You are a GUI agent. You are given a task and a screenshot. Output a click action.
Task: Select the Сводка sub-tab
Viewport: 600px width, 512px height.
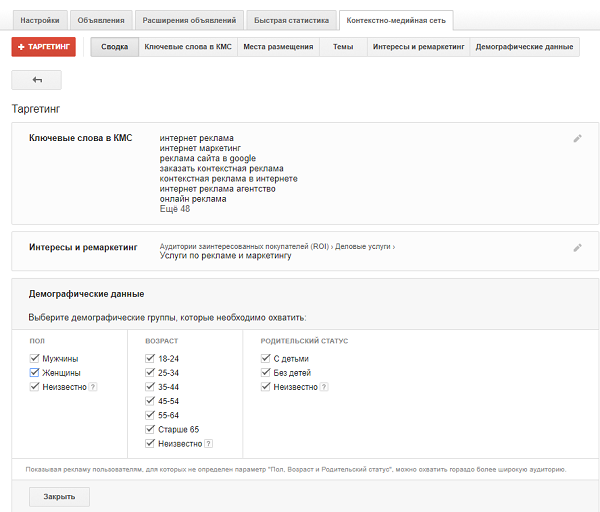[x=115, y=47]
